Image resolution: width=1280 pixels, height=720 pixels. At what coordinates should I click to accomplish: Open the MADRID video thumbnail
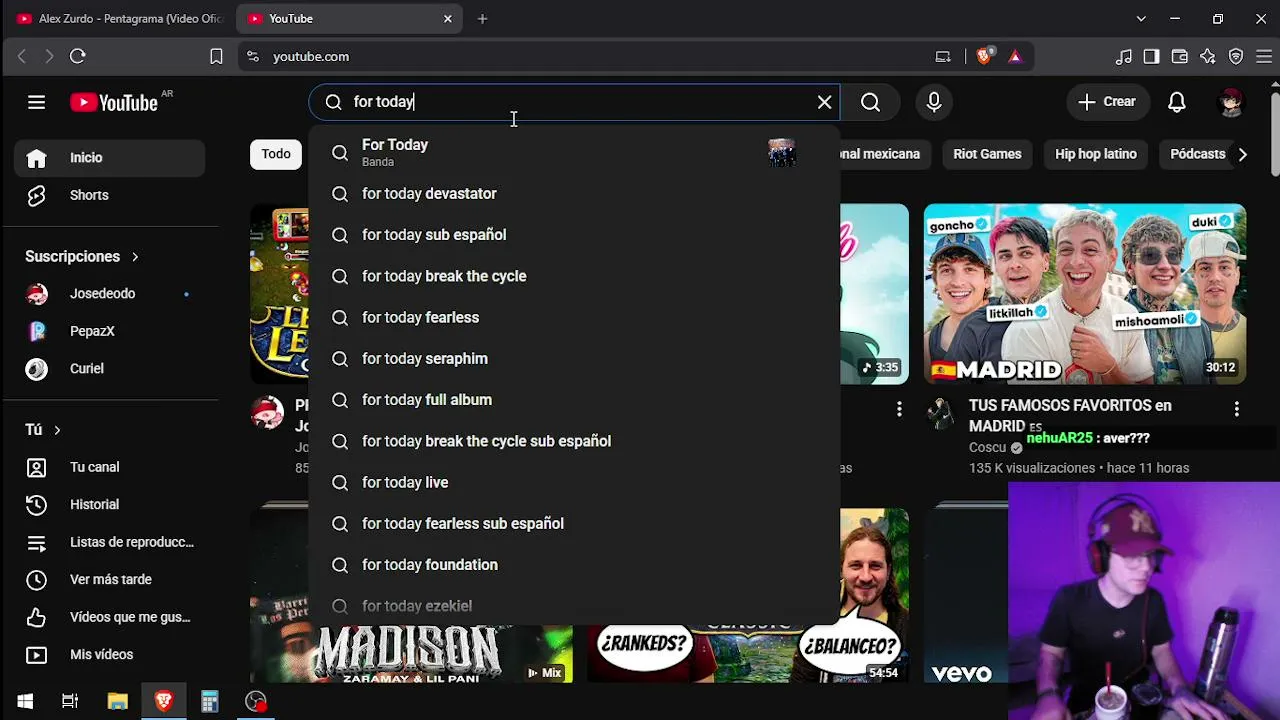point(1085,294)
